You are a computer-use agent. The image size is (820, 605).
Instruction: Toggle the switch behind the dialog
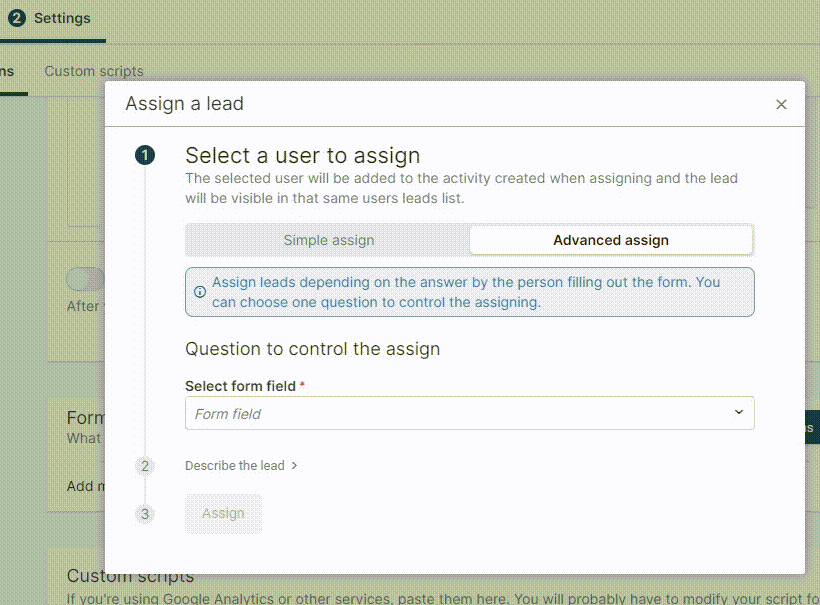tap(86, 279)
